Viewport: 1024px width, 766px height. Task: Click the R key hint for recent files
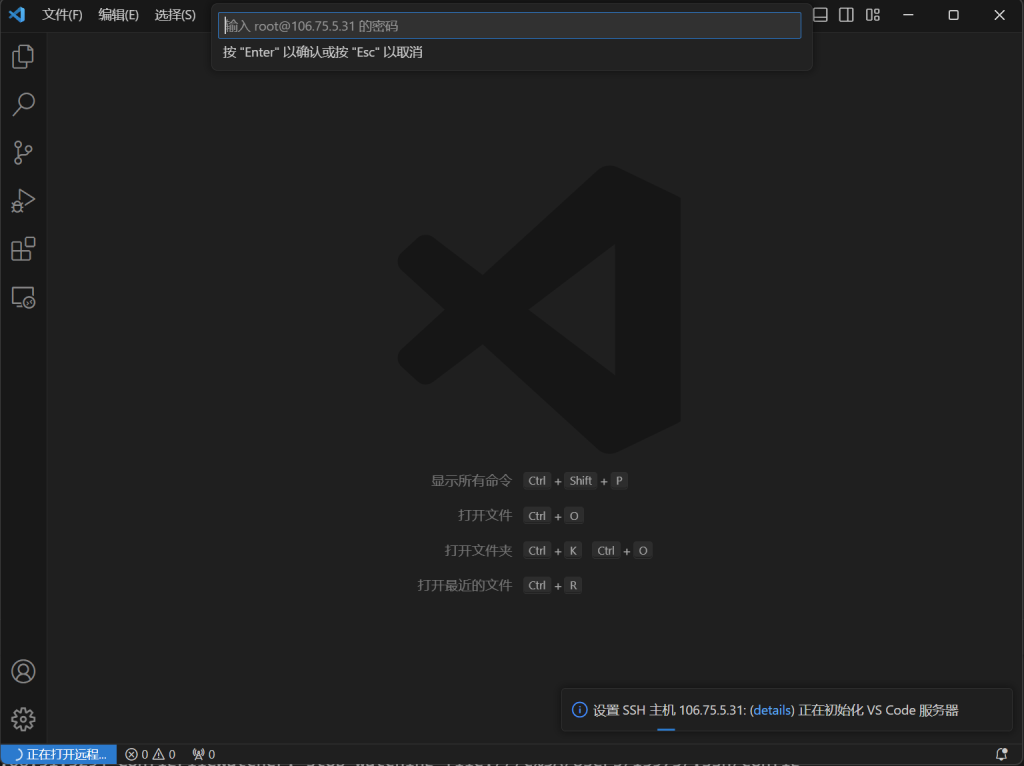tap(573, 586)
